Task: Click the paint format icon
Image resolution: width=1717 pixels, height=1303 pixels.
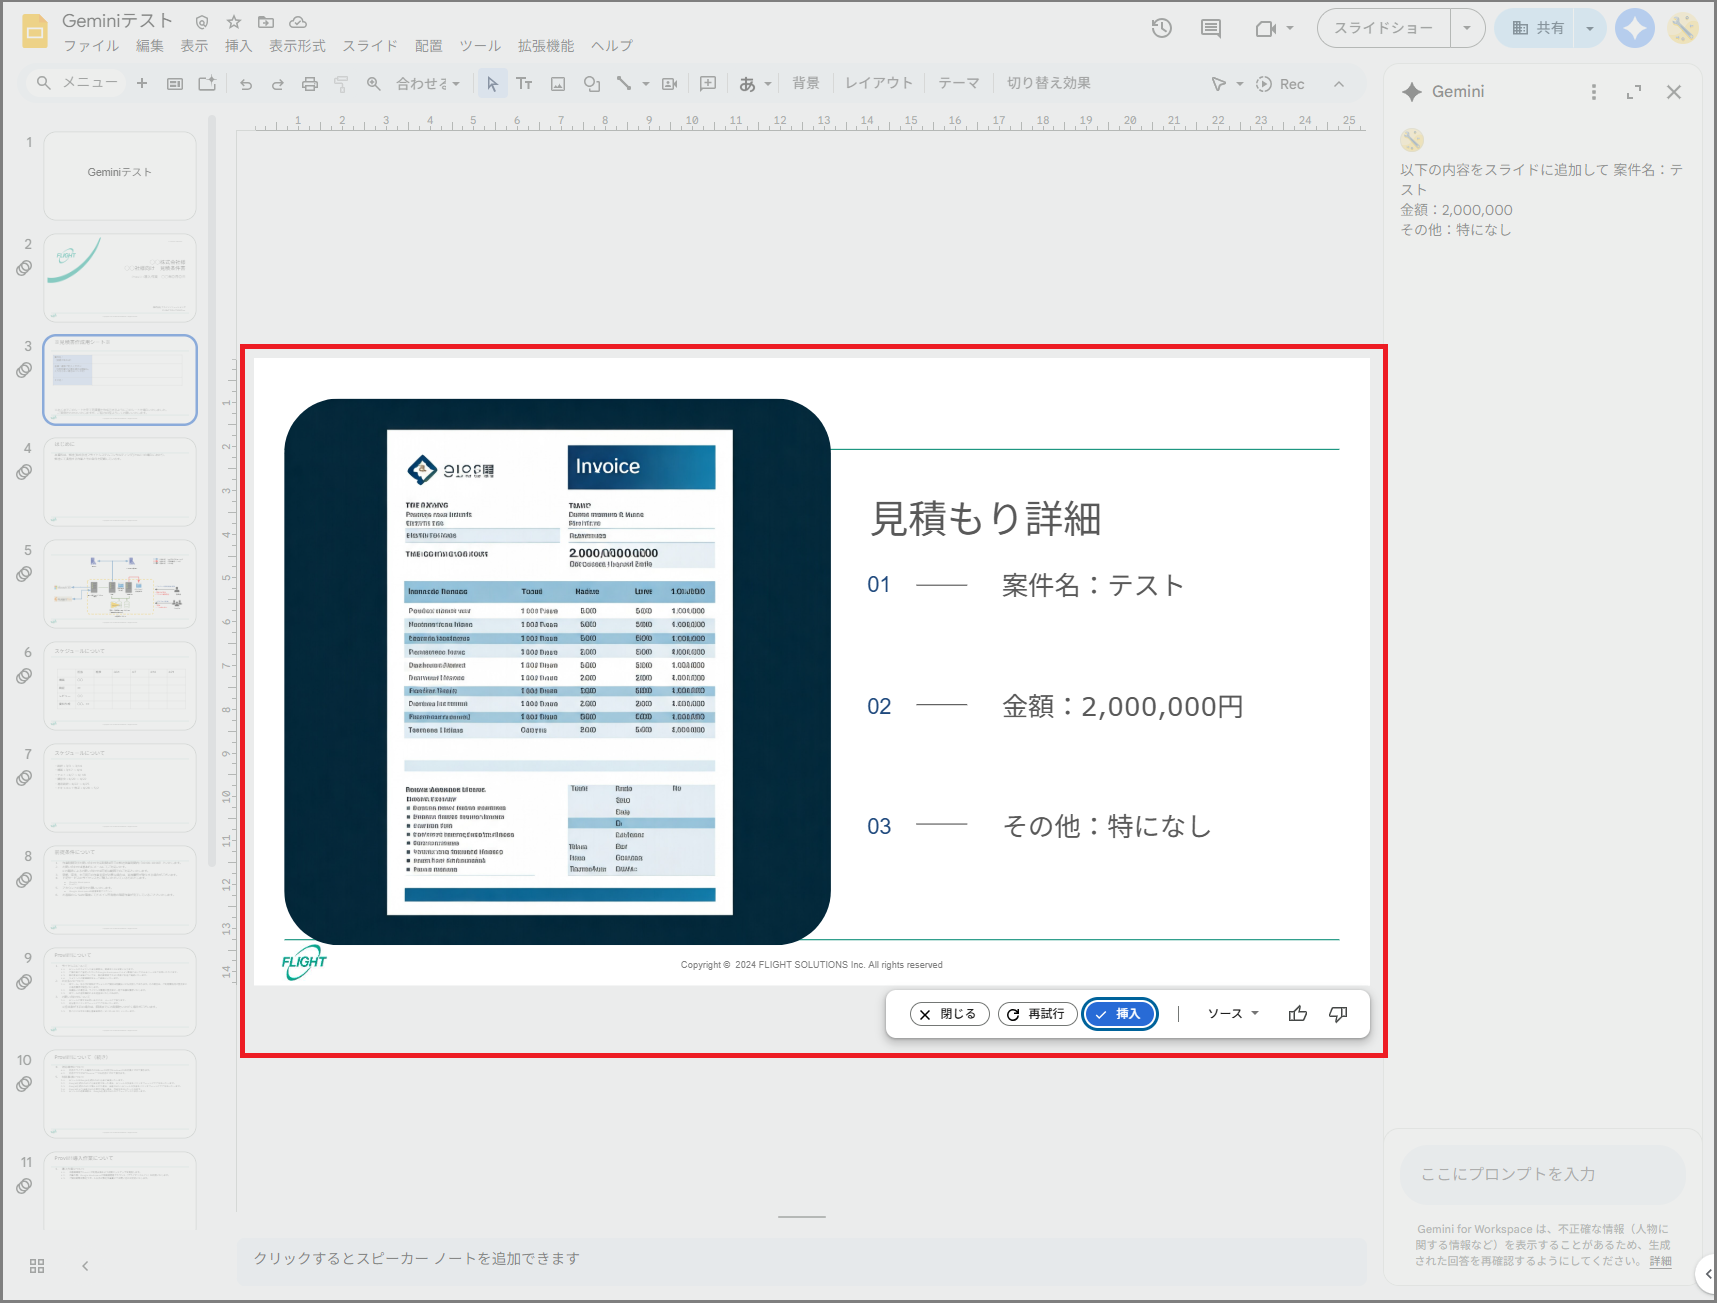Action: click(x=341, y=84)
